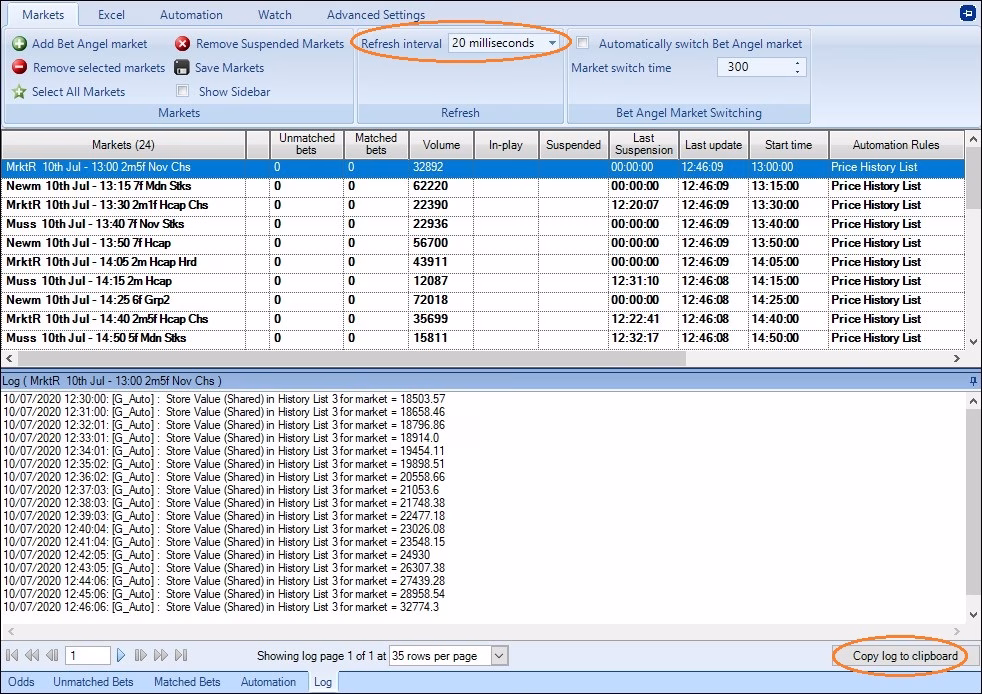982x694 pixels.
Task: Switch to the Unmatched Bets bottom tab
Action: [93, 681]
